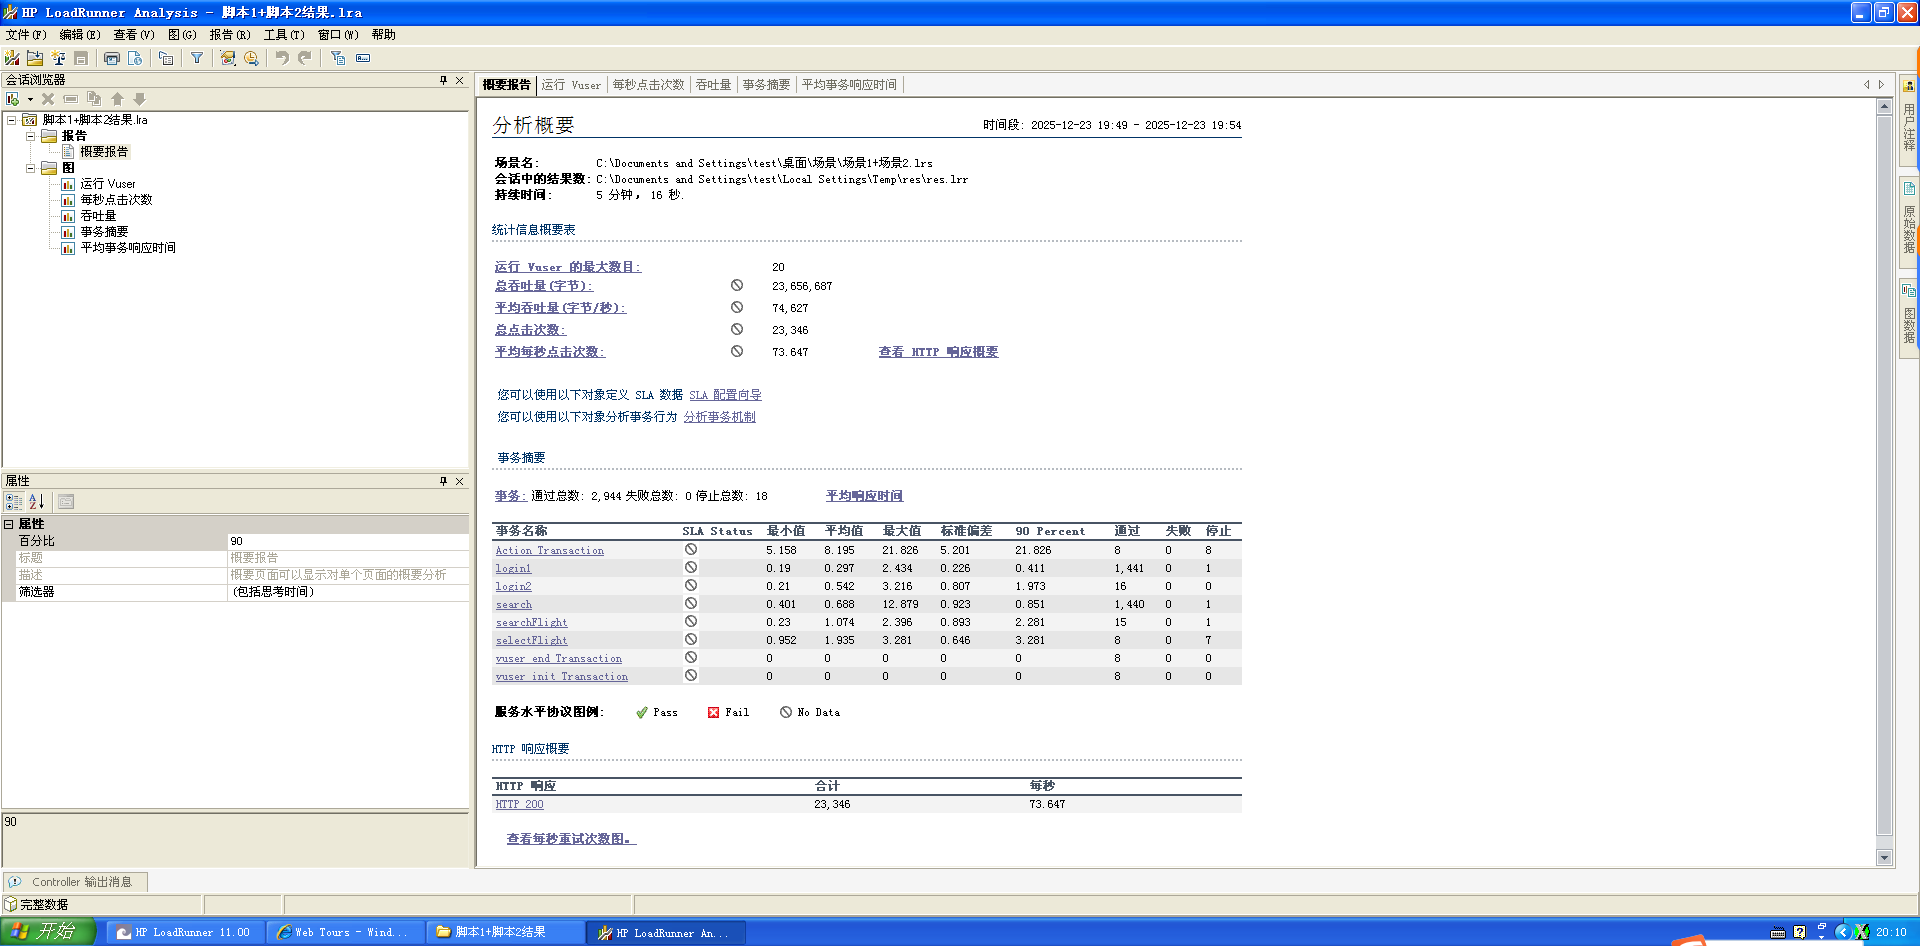Screen dimensions: 1920x946
Task: Click the funnel filter icon in the toolbar
Action: [x=197, y=58]
